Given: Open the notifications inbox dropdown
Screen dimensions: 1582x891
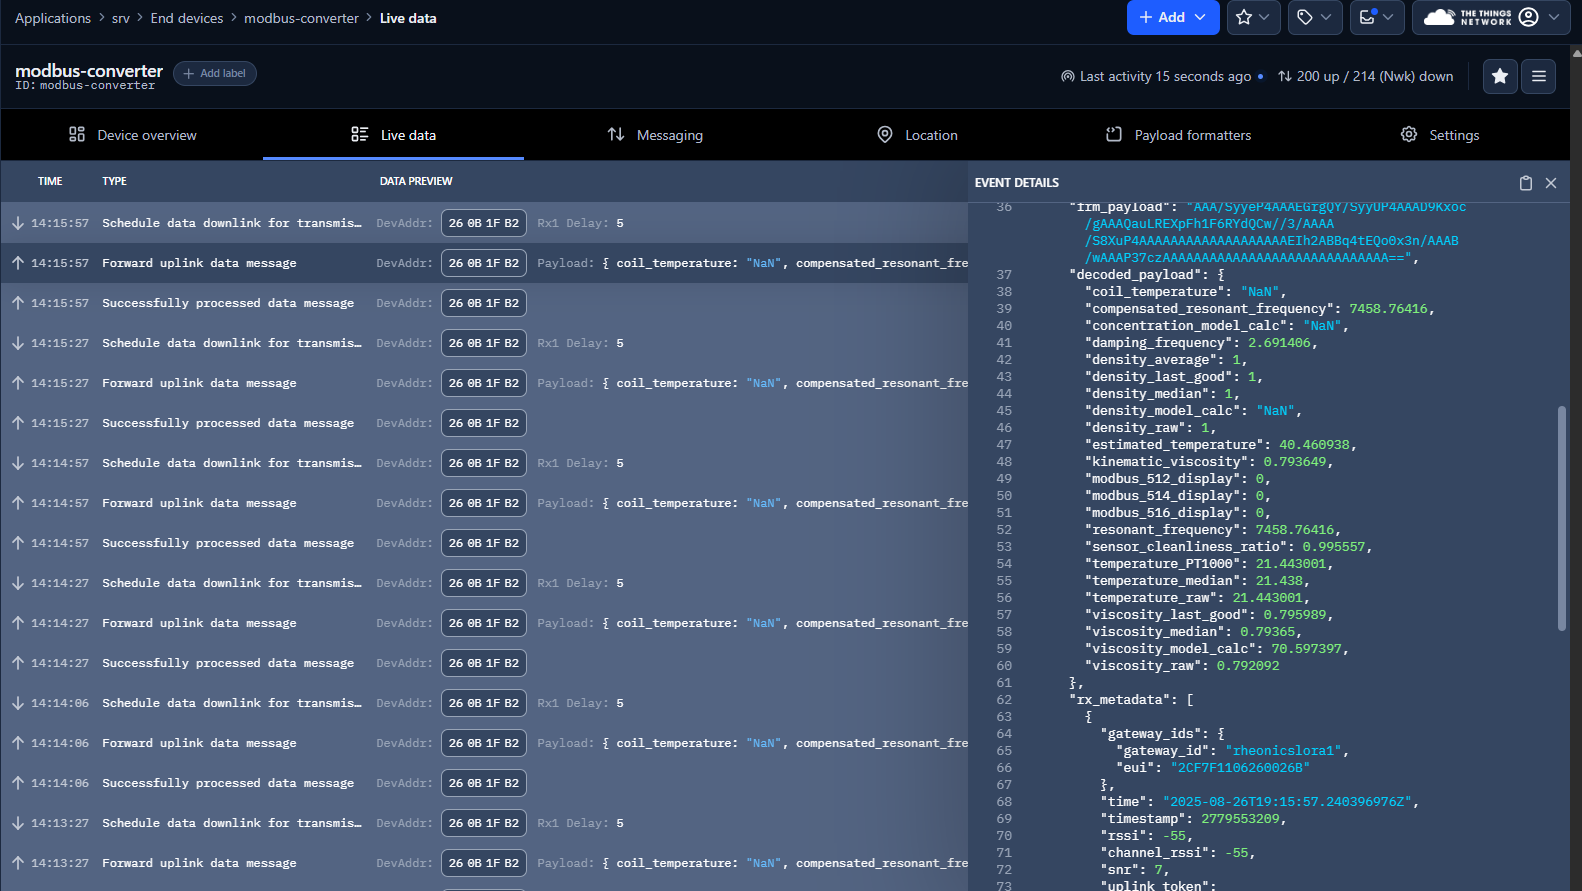Looking at the screenshot, I should tap(1376, 18).
